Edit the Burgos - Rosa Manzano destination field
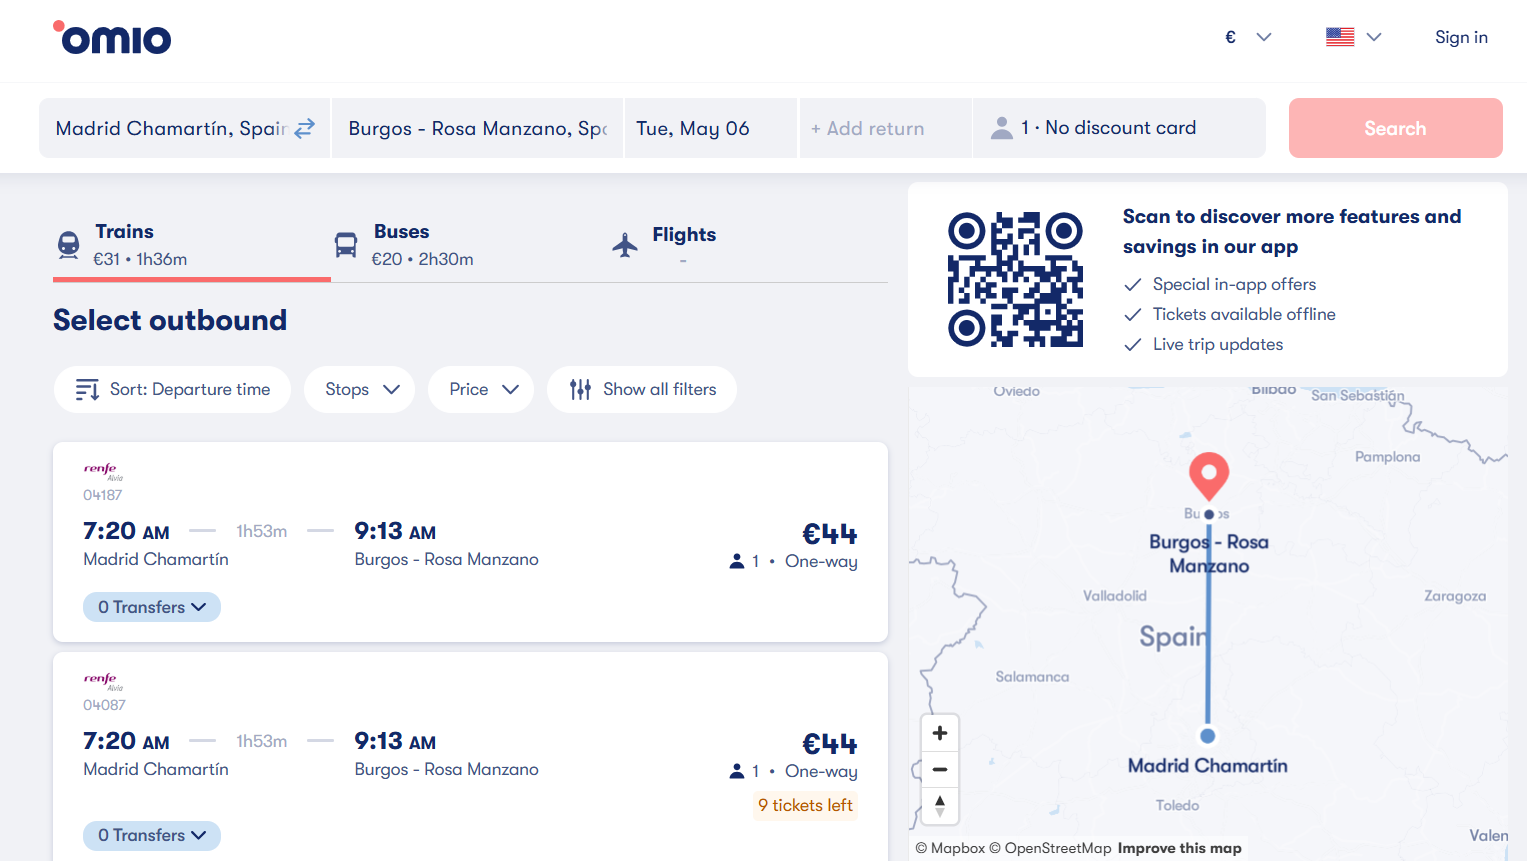This screenshot has width=1527, height=861. pos(477,128)
